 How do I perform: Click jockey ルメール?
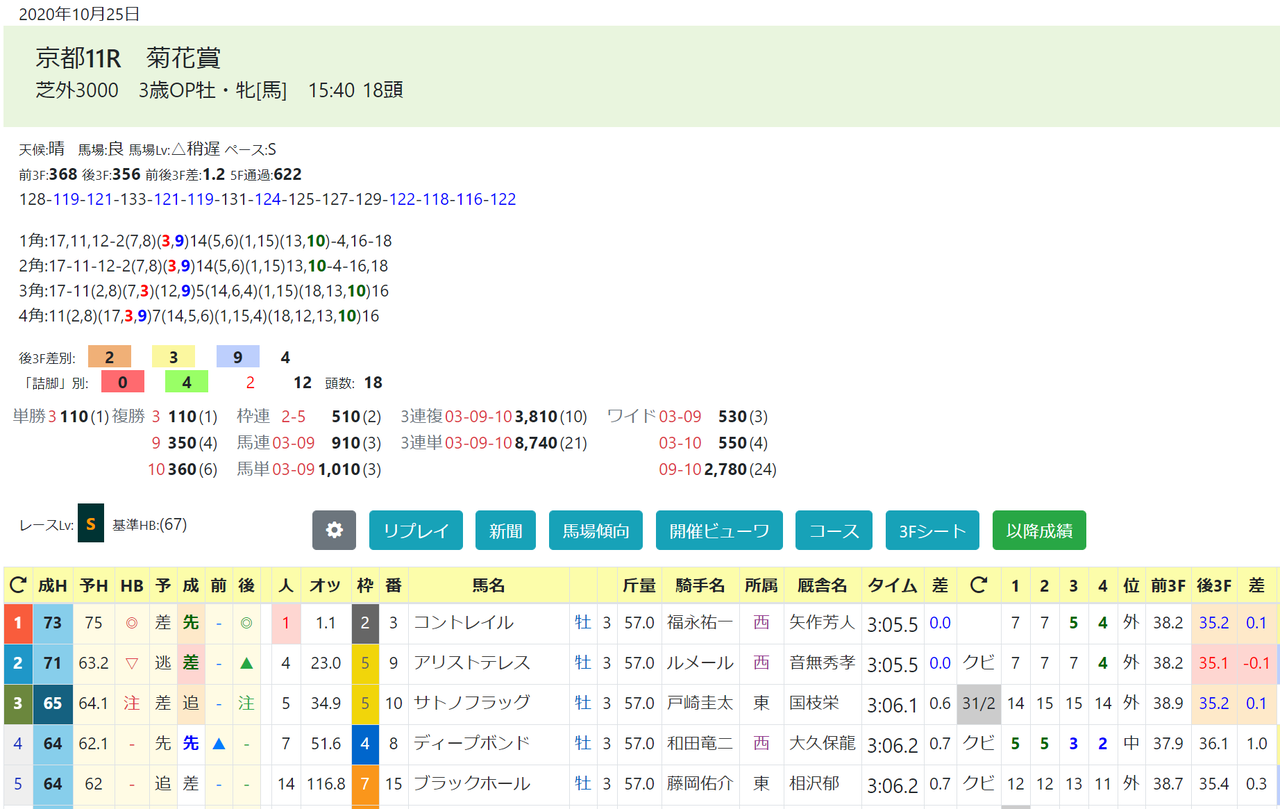coord(700,663)
